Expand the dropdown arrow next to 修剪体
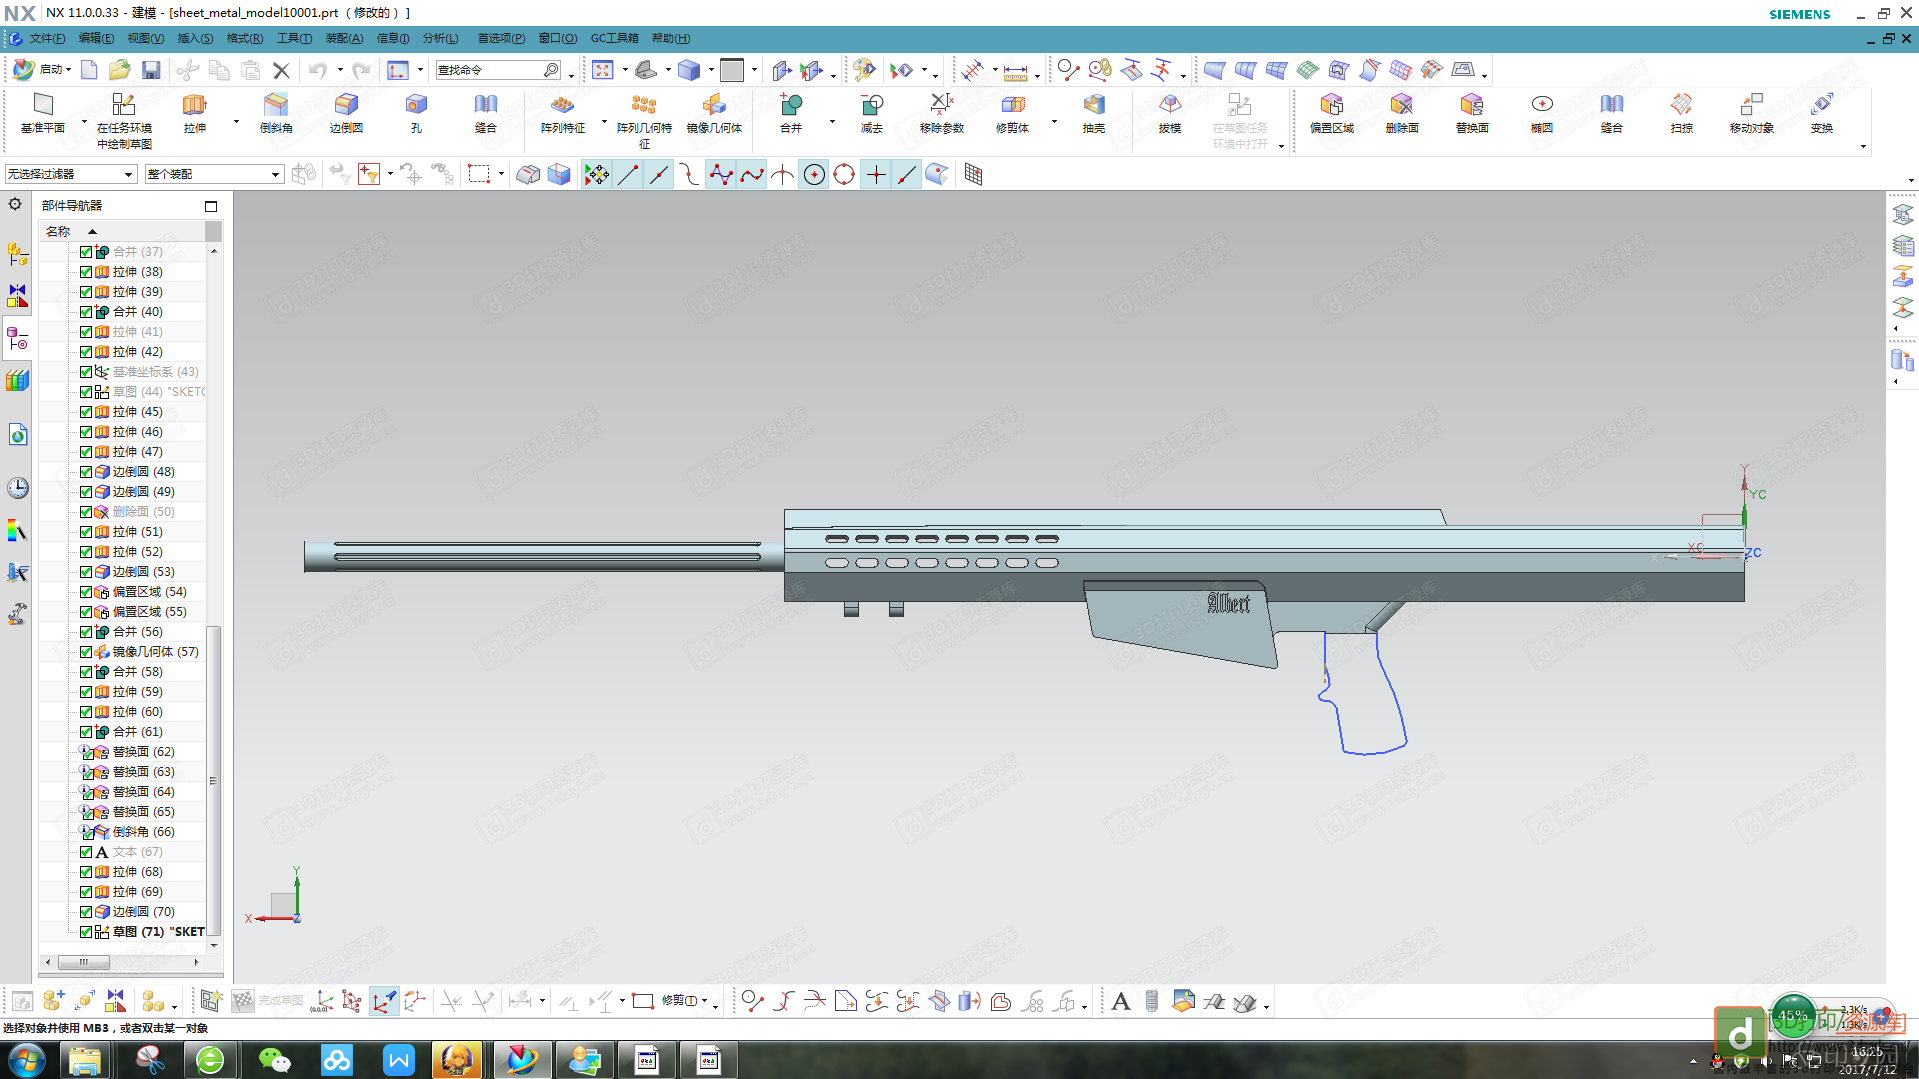 click(1054, 122)
